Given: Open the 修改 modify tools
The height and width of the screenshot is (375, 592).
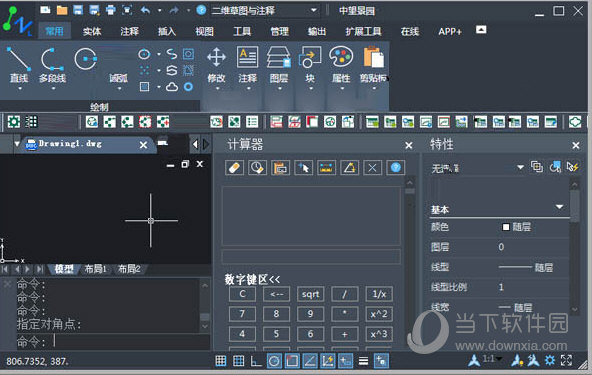Looking at the screenshot, I should (216, 64).
